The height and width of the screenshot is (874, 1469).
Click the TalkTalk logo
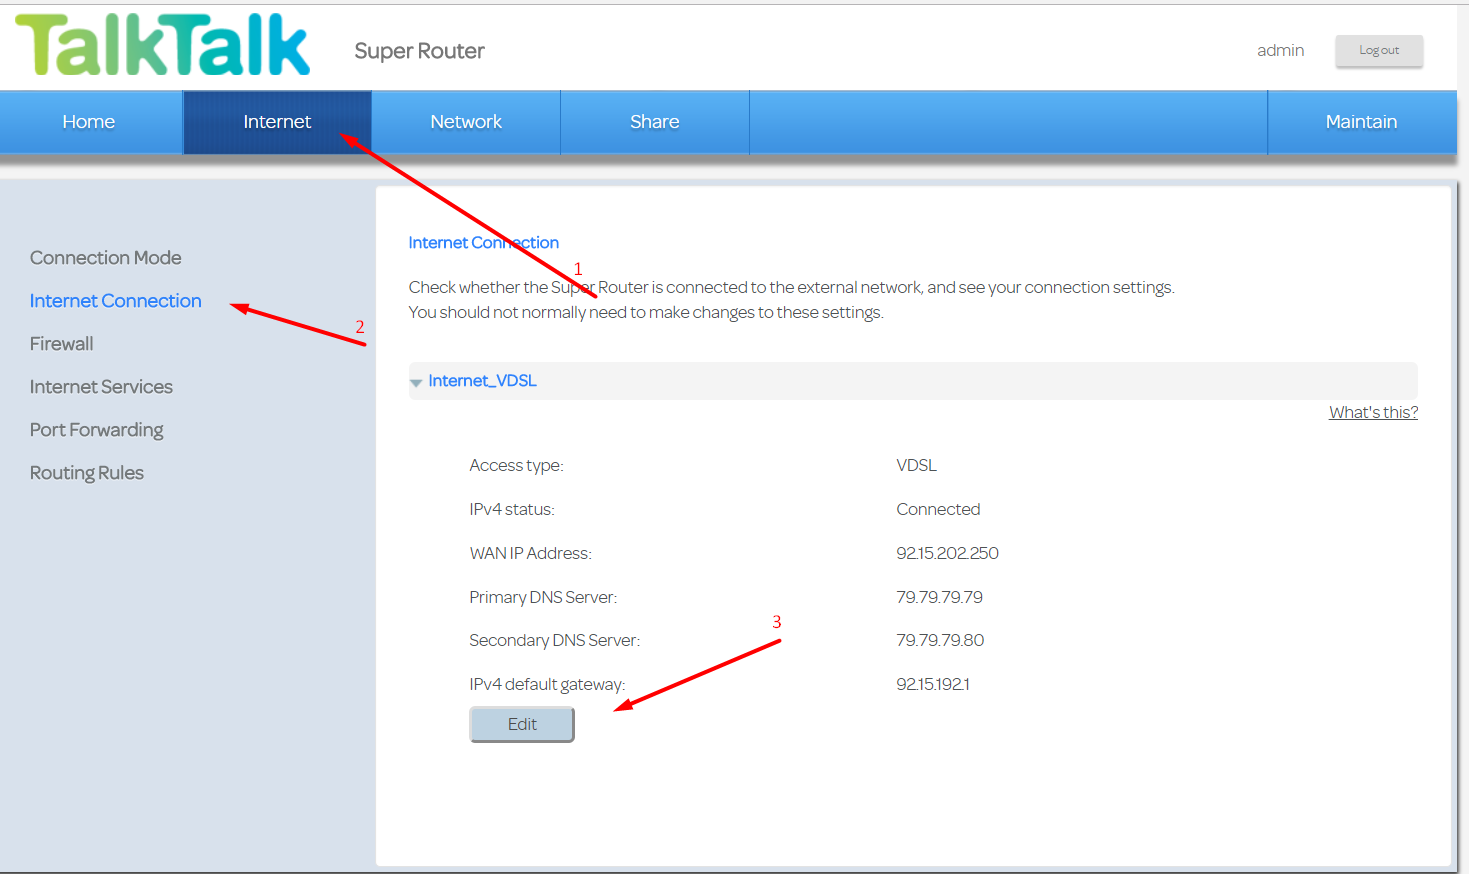pyautogui.click(x=163, y=45)
